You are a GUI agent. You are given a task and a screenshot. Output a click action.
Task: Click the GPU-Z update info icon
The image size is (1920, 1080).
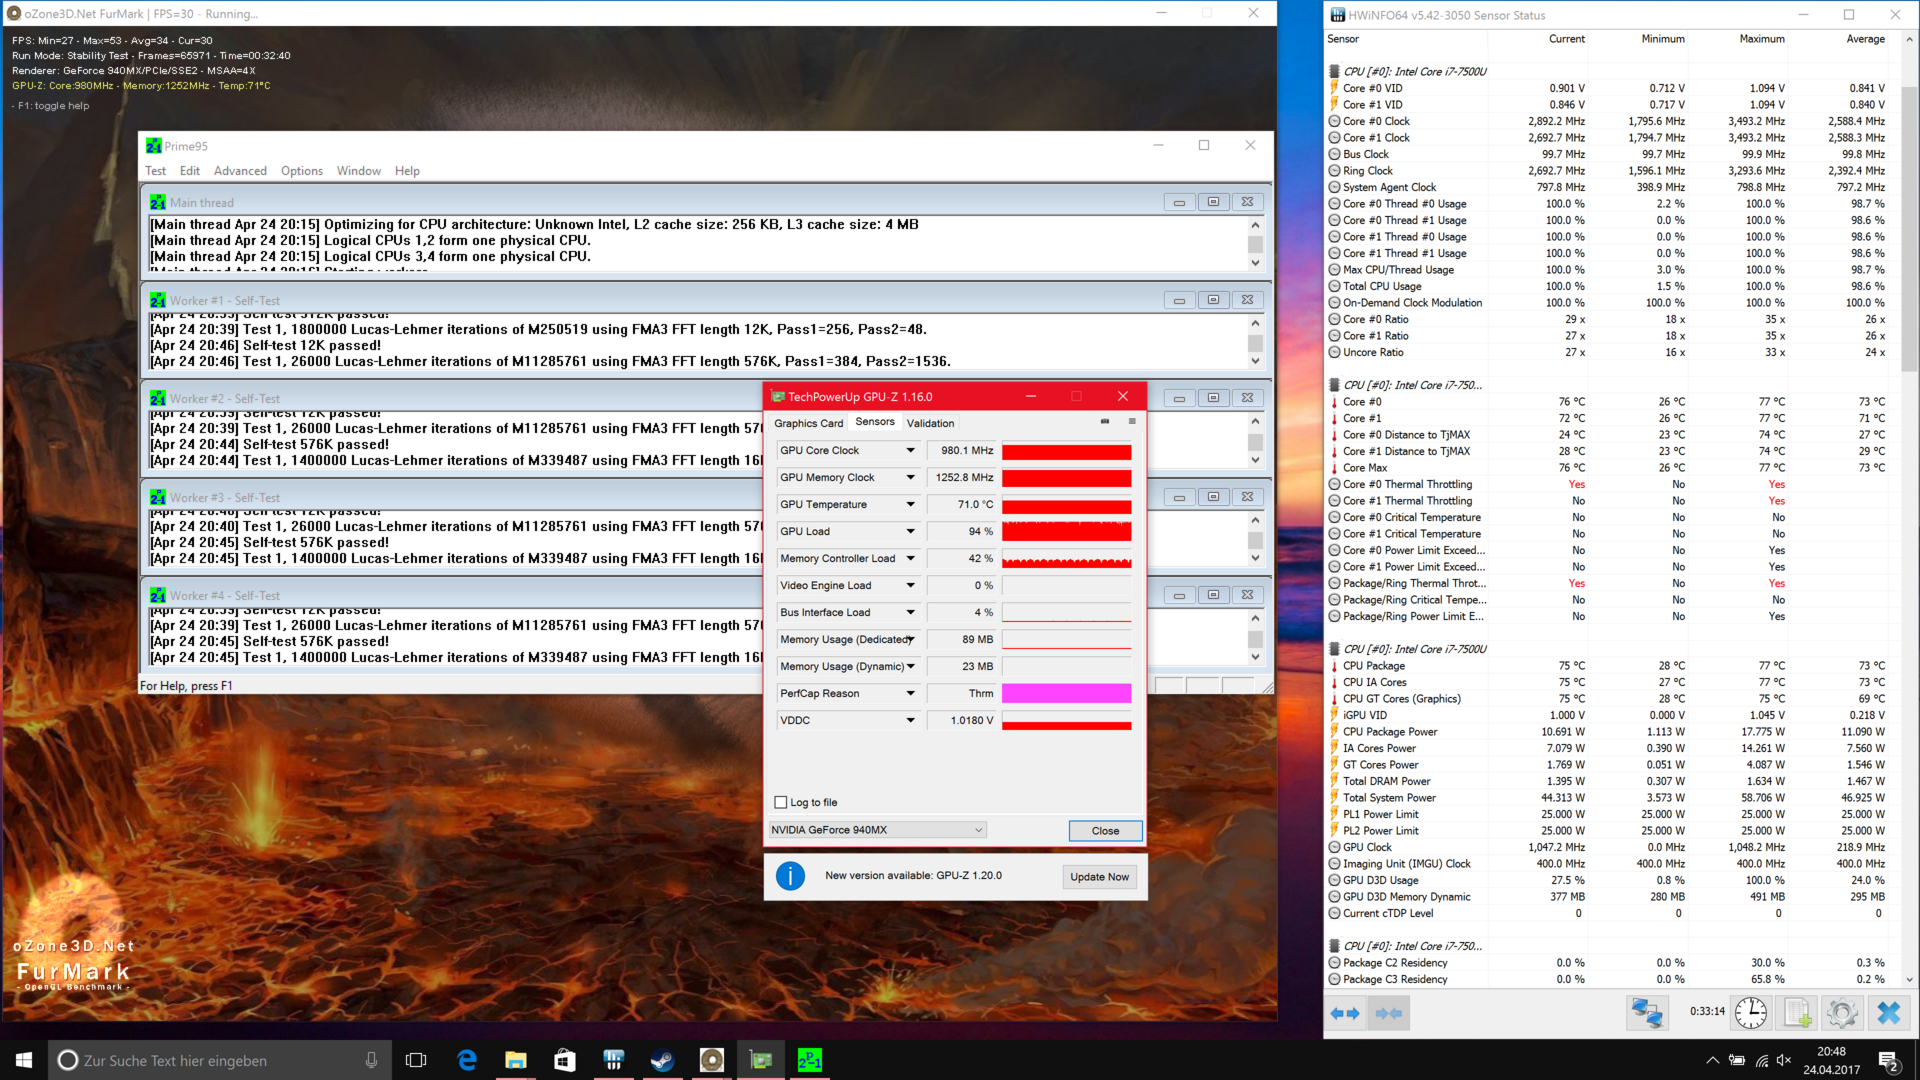point(790,876)
